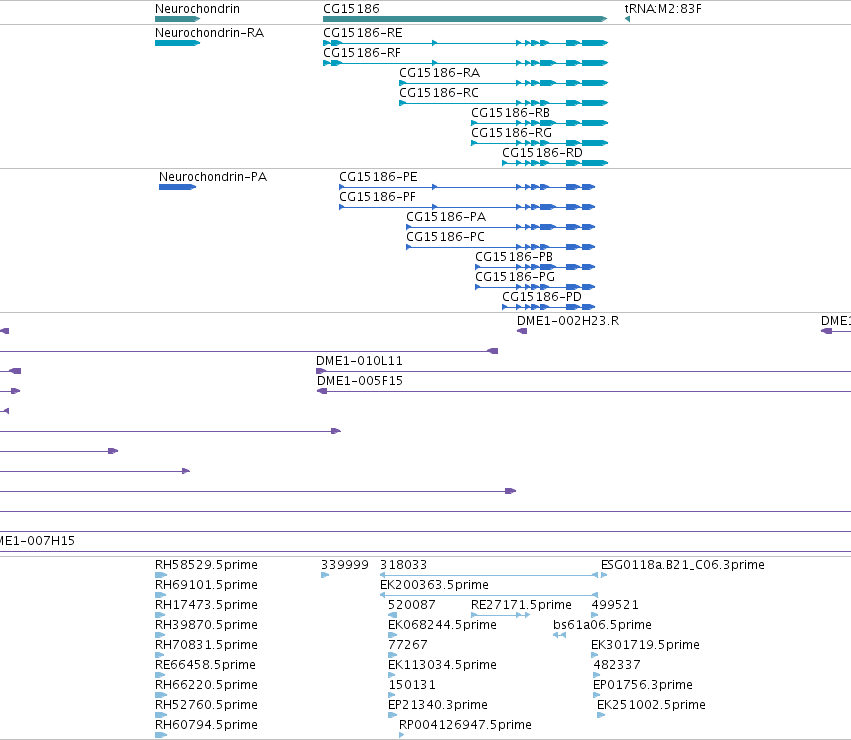Select protein CG15186-PF
Image resolution: width=851 pixels, height=740 pixels.
pyautogui.click(x=377, y=197)
